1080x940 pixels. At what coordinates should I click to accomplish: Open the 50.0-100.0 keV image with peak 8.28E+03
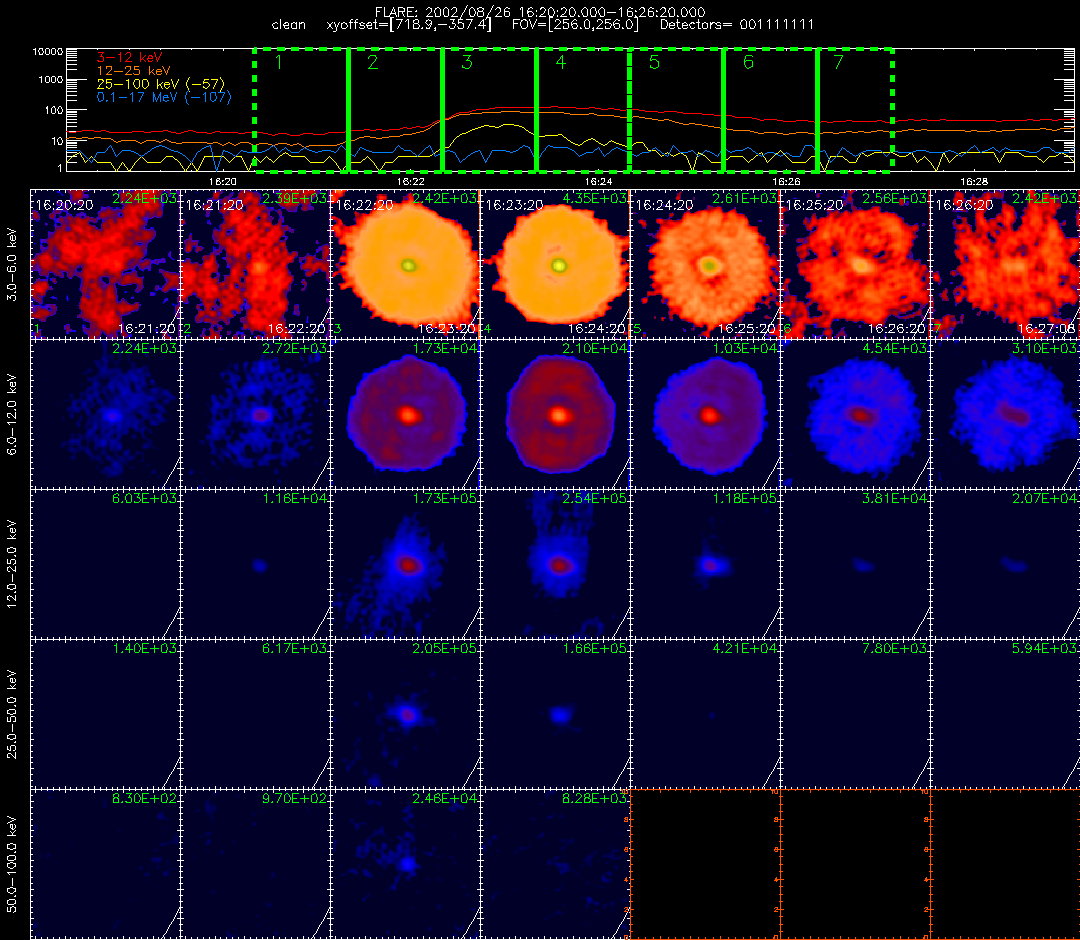pyautogui.click(x=556, y=864)
